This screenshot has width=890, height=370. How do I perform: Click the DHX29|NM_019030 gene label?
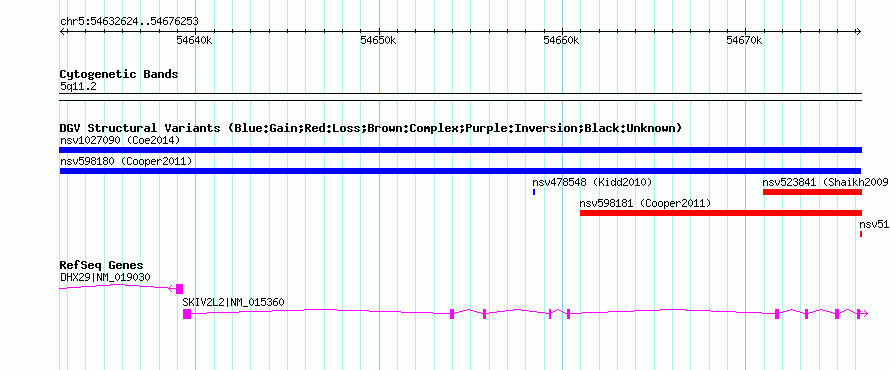click(x=105, y=277)
